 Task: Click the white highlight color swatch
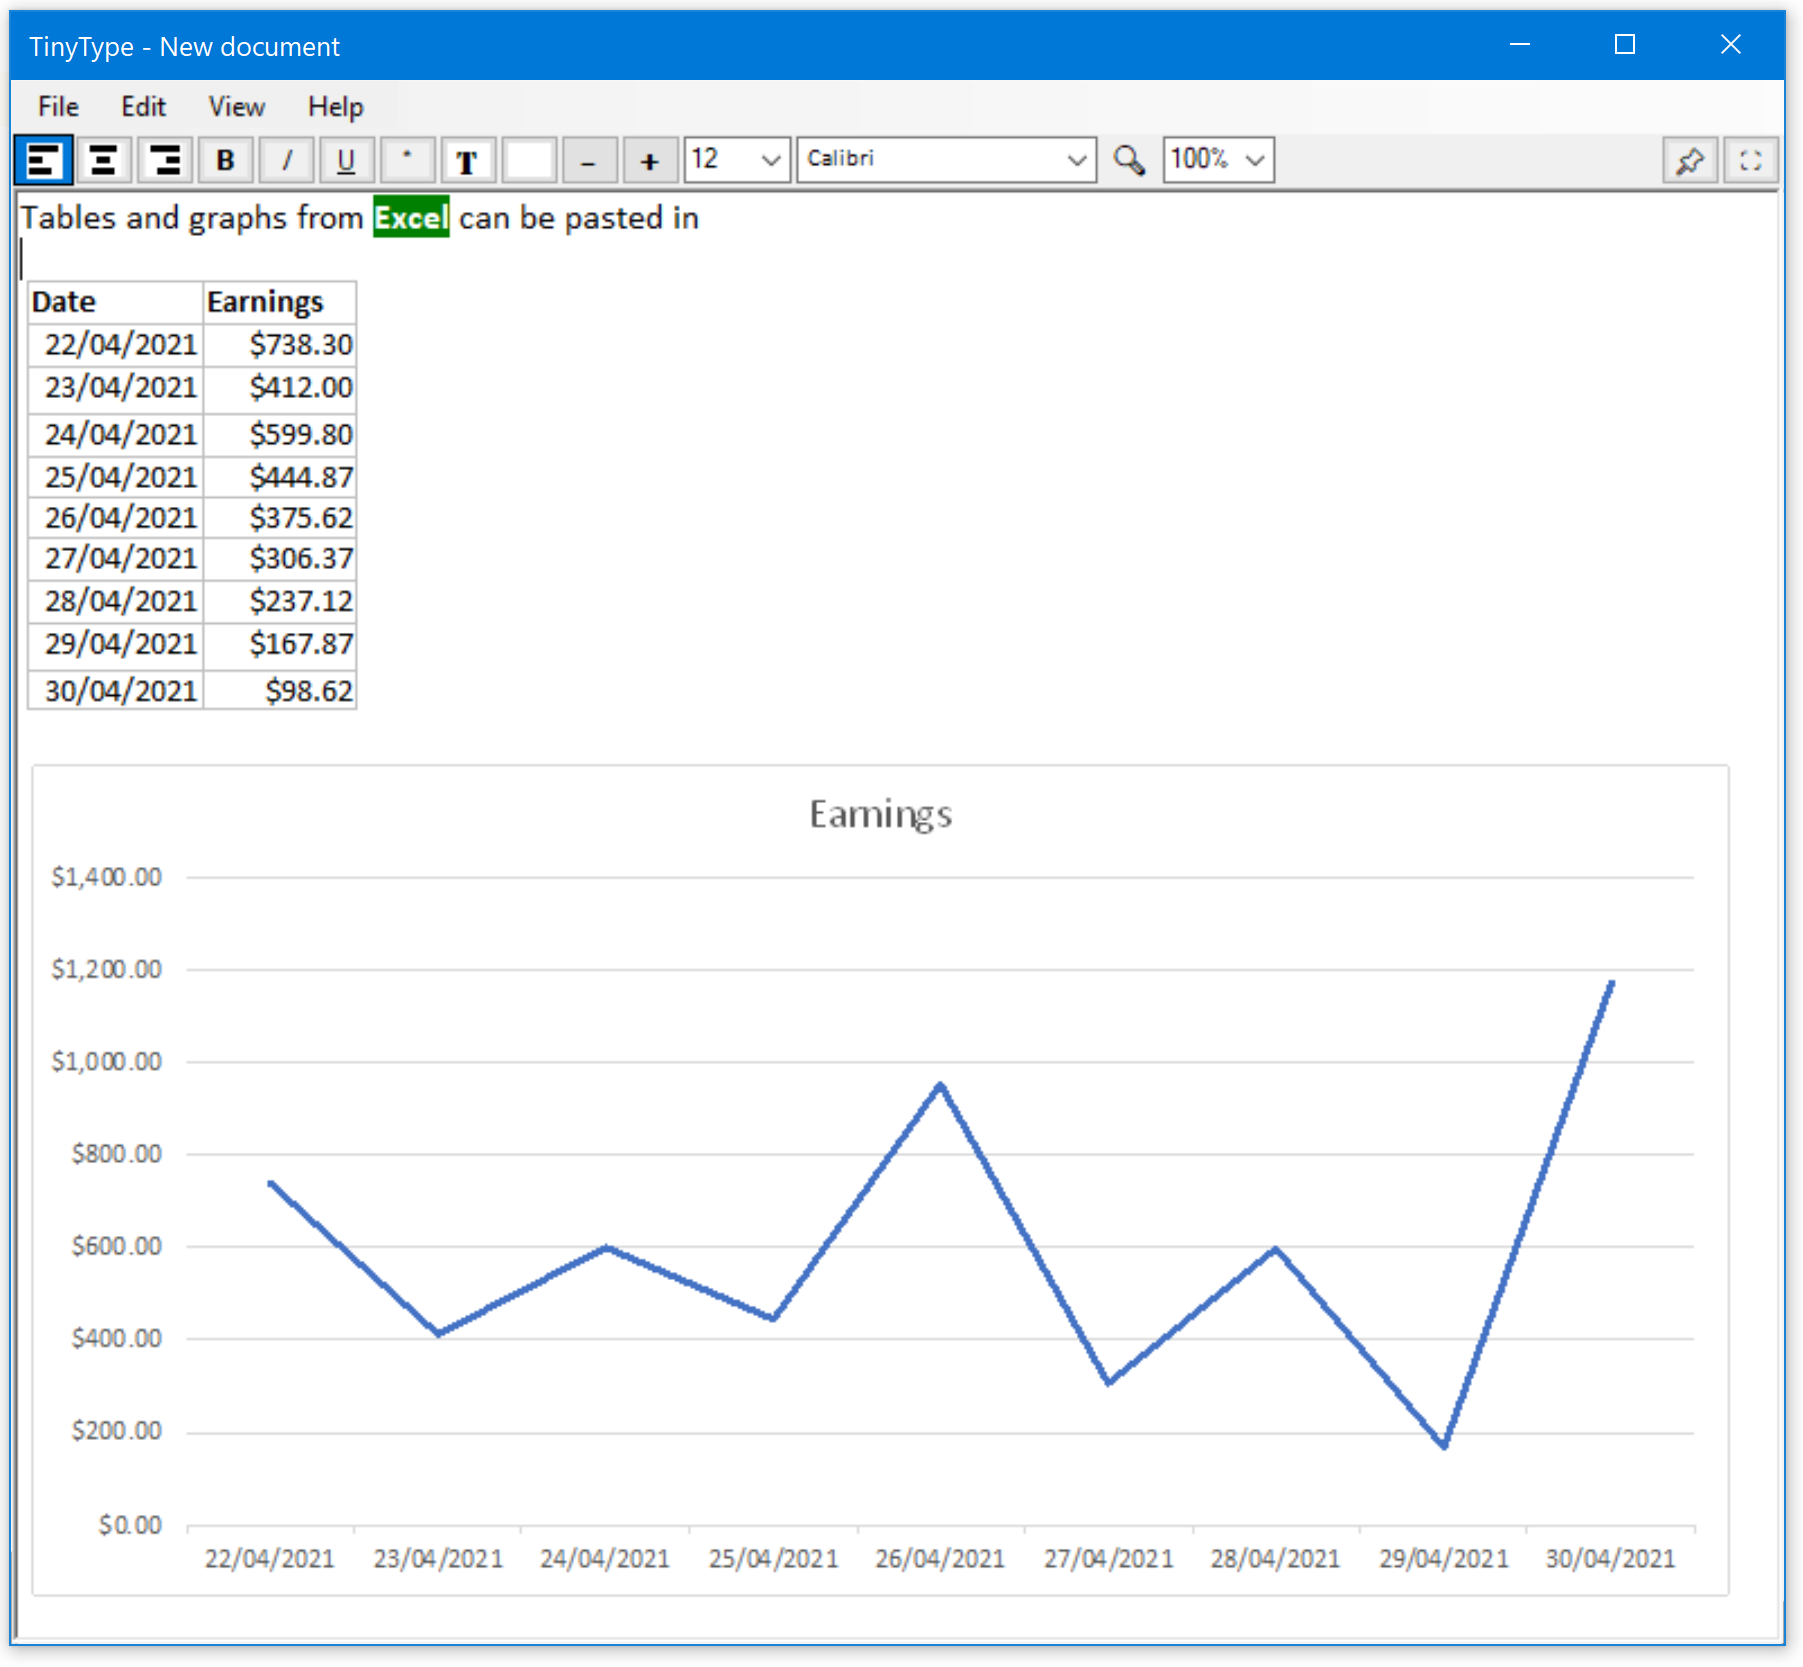[529, 160]
